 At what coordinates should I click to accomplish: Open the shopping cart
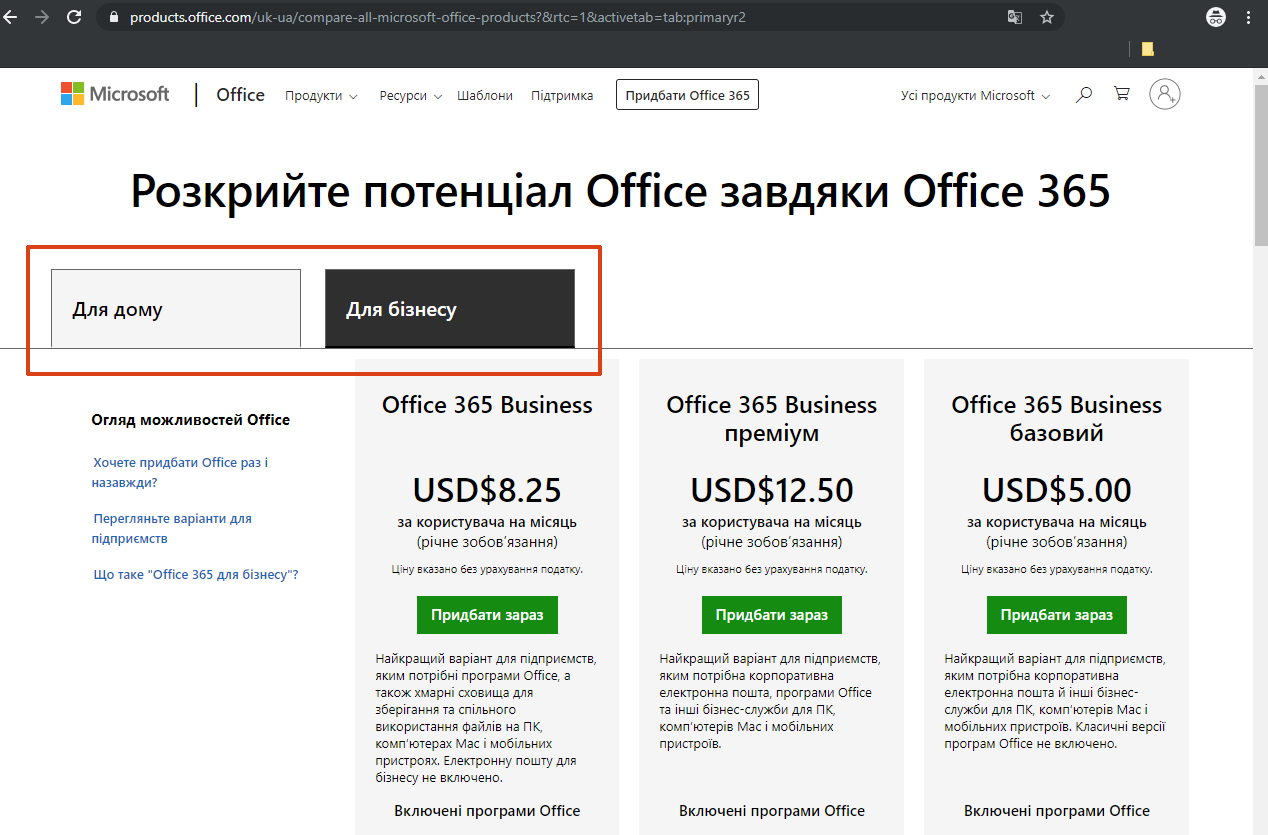(1122, 94)
